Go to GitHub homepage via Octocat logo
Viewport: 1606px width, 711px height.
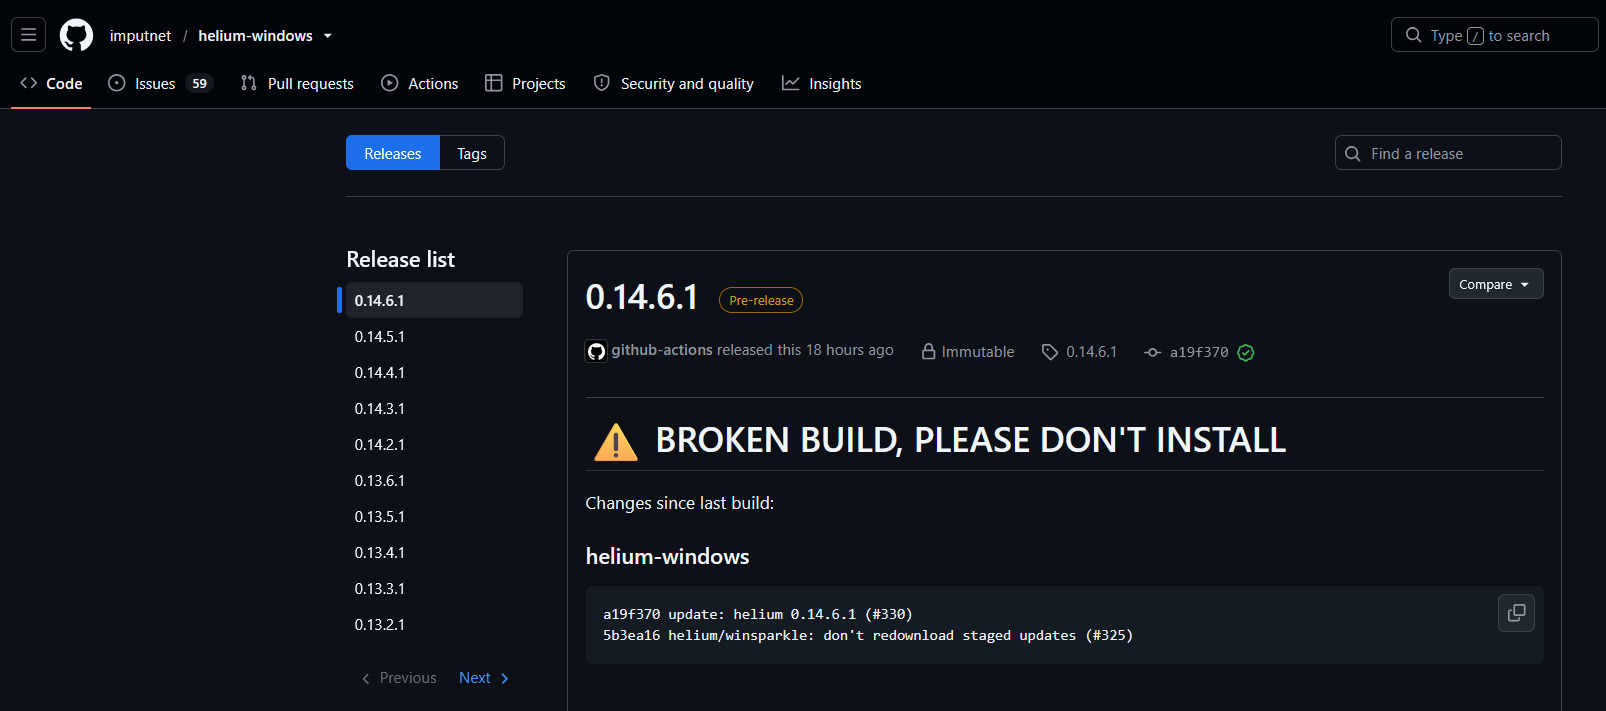(x=76, y=35)
